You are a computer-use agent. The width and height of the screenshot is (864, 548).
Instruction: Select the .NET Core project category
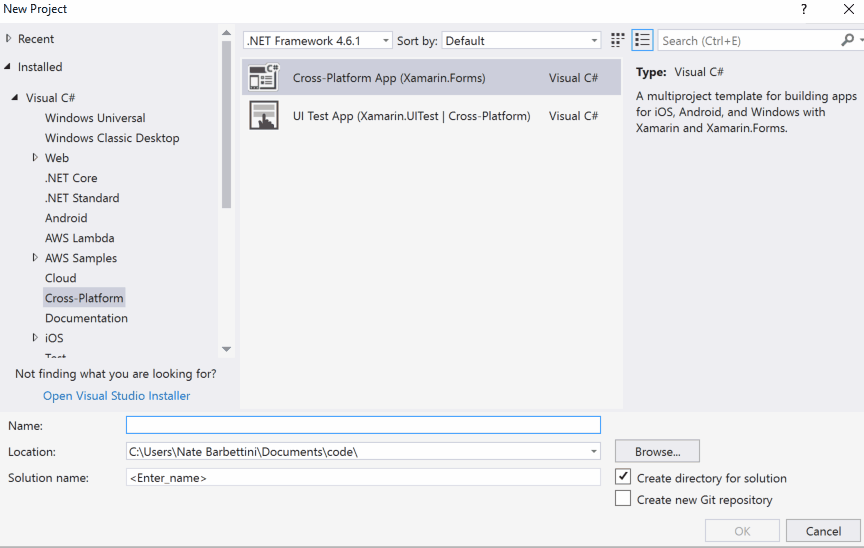71,178
